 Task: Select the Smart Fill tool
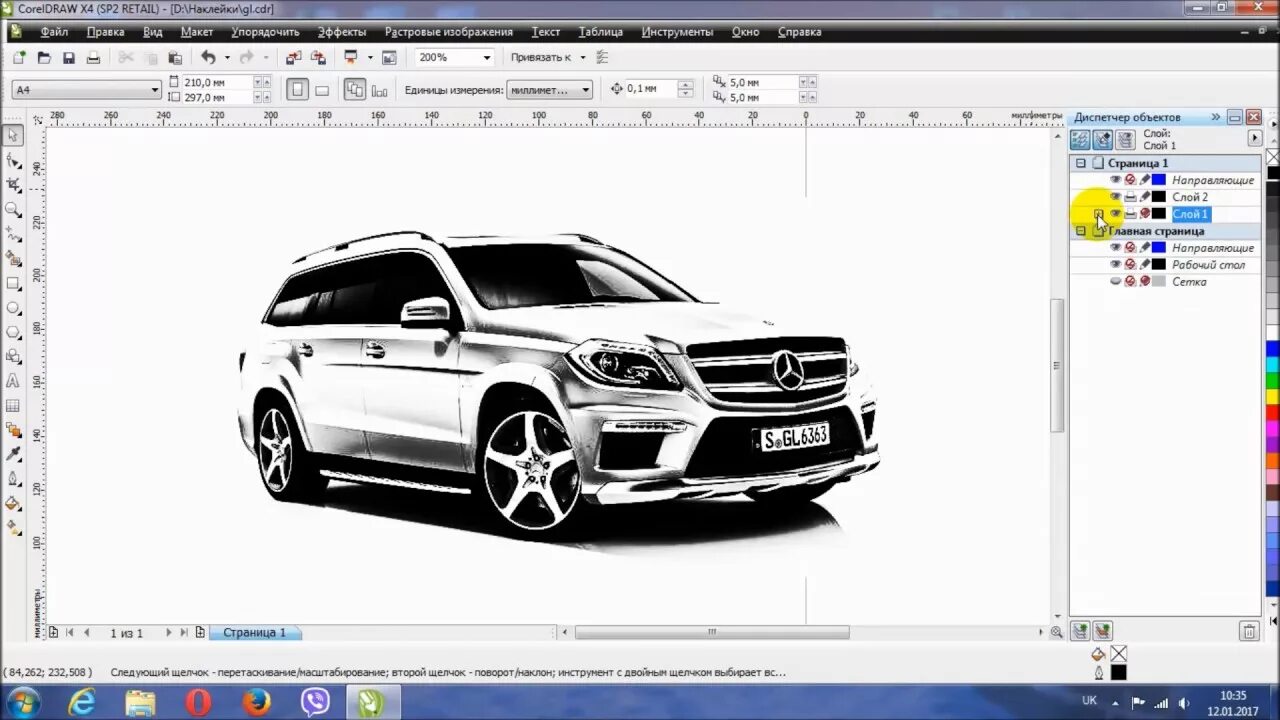pos(13,259)
